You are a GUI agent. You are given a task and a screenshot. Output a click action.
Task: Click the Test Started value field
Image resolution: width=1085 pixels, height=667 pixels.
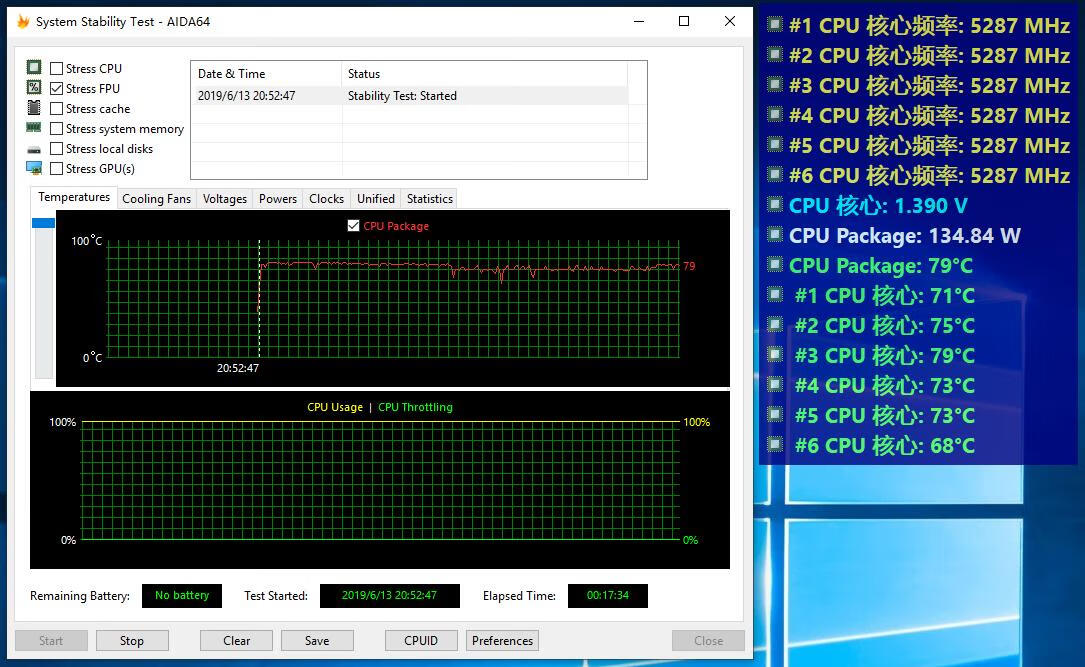[390, 596]
